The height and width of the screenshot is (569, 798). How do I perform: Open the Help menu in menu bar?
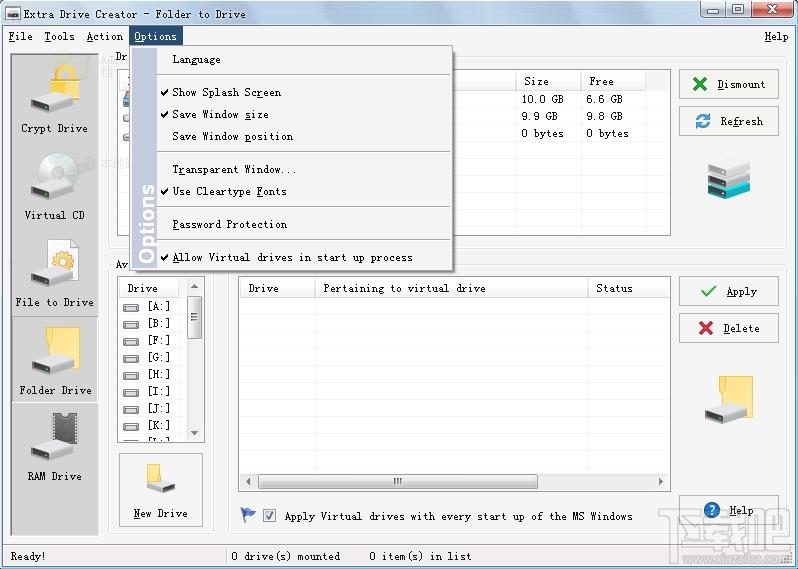point(776,36)
